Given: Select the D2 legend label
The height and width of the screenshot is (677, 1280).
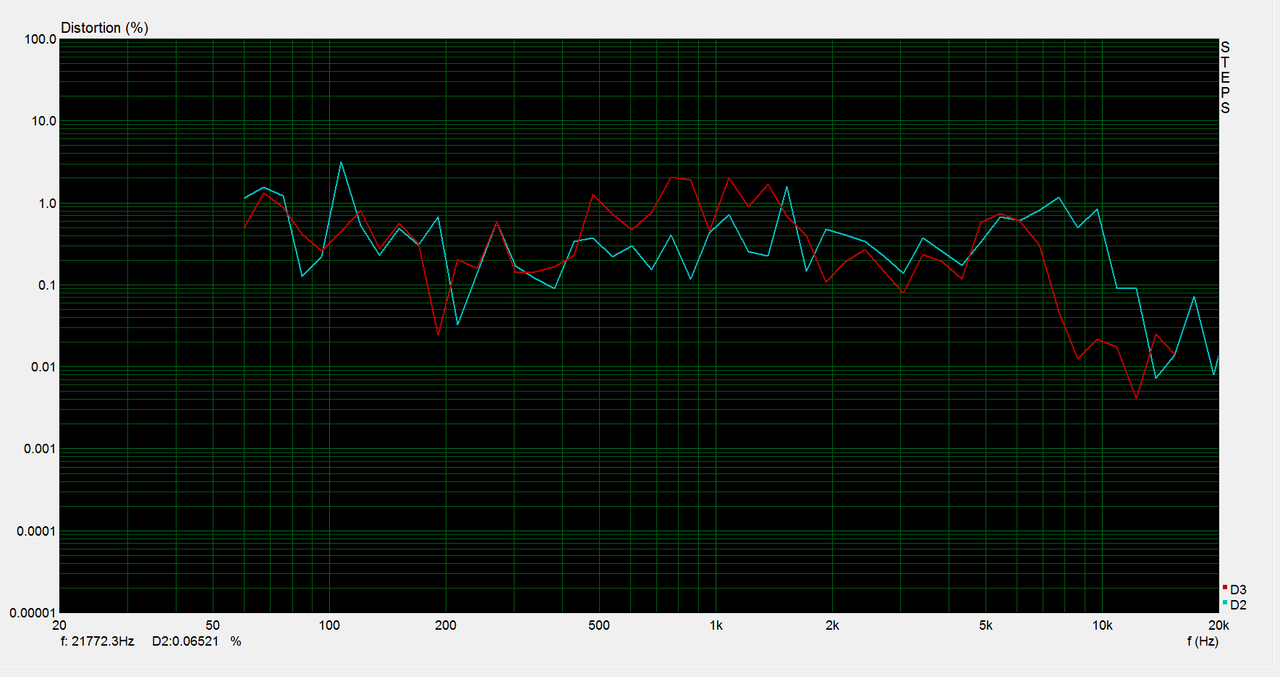Looking at the screenshot, I should click(1238, 605).
